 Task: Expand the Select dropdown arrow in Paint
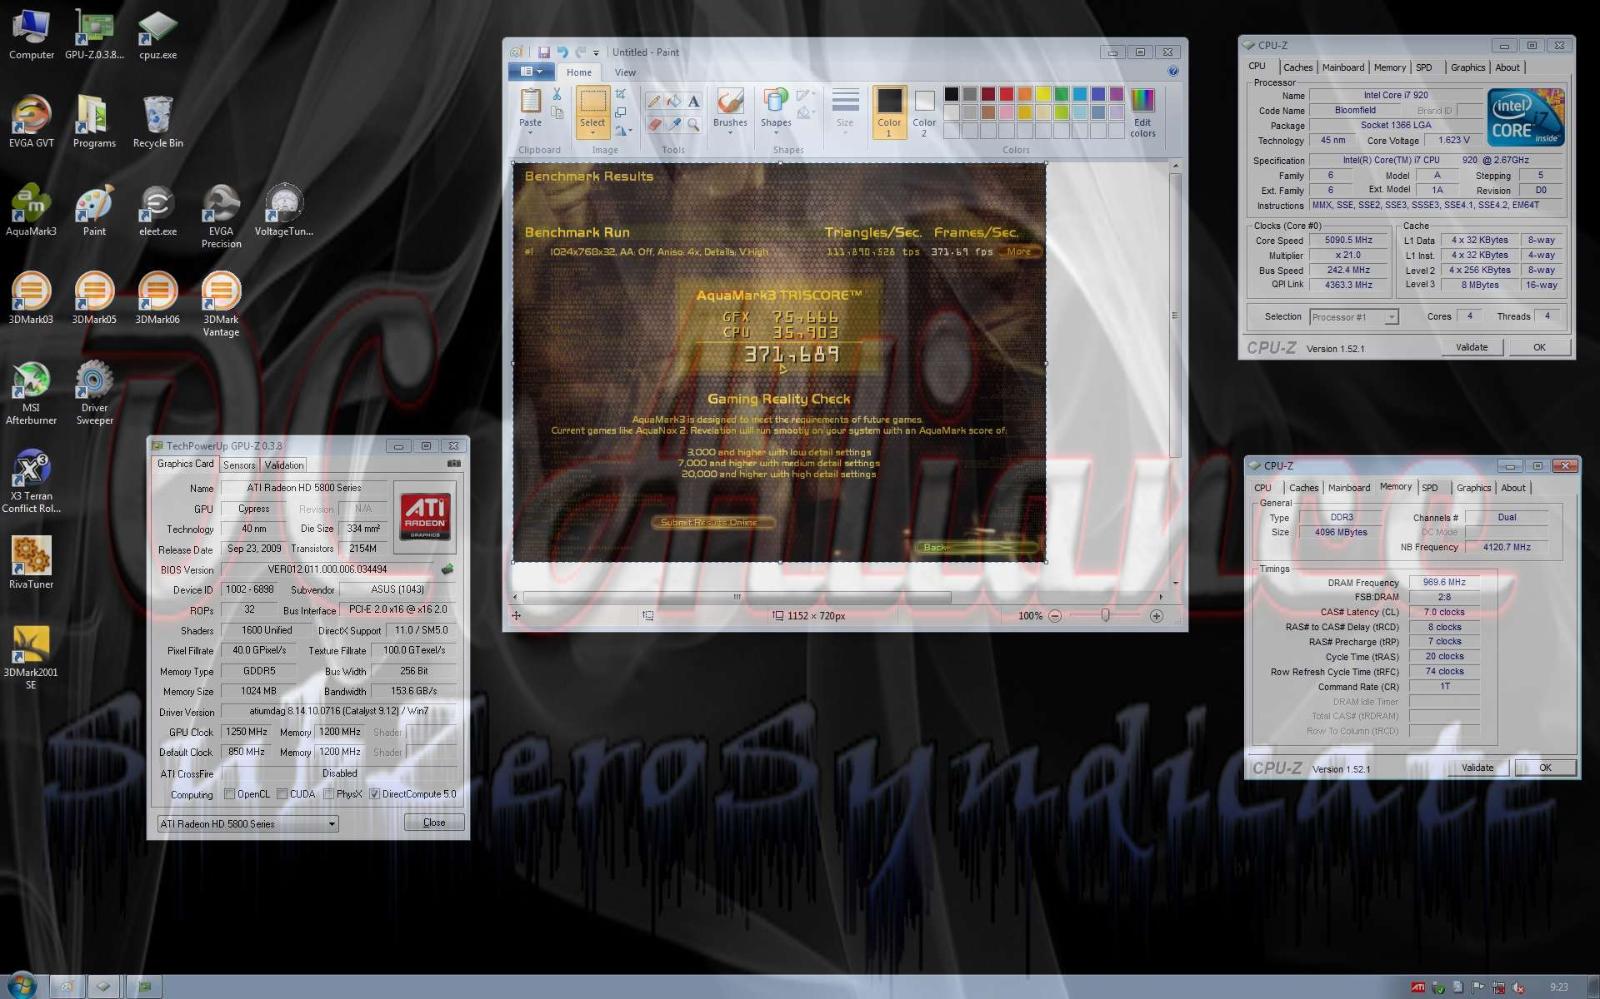[x=593, y=132]
